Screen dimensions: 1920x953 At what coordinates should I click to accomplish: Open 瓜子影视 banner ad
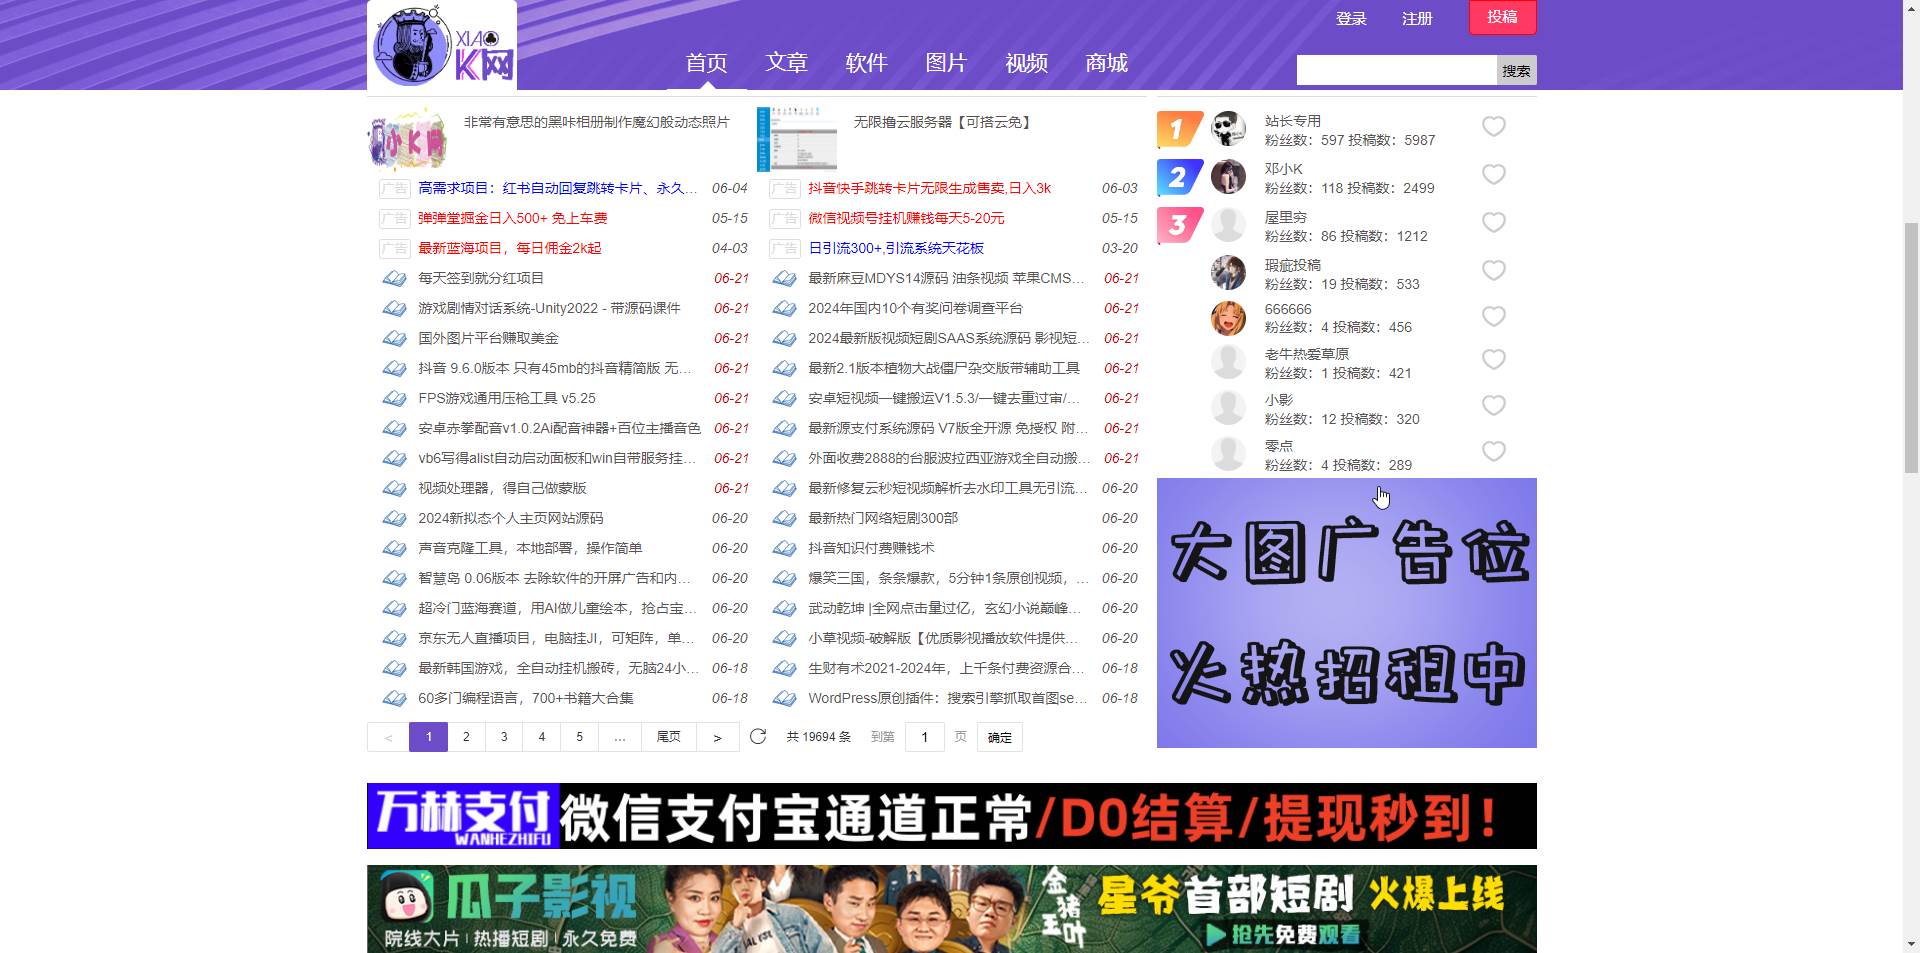(x=951, y=909)
